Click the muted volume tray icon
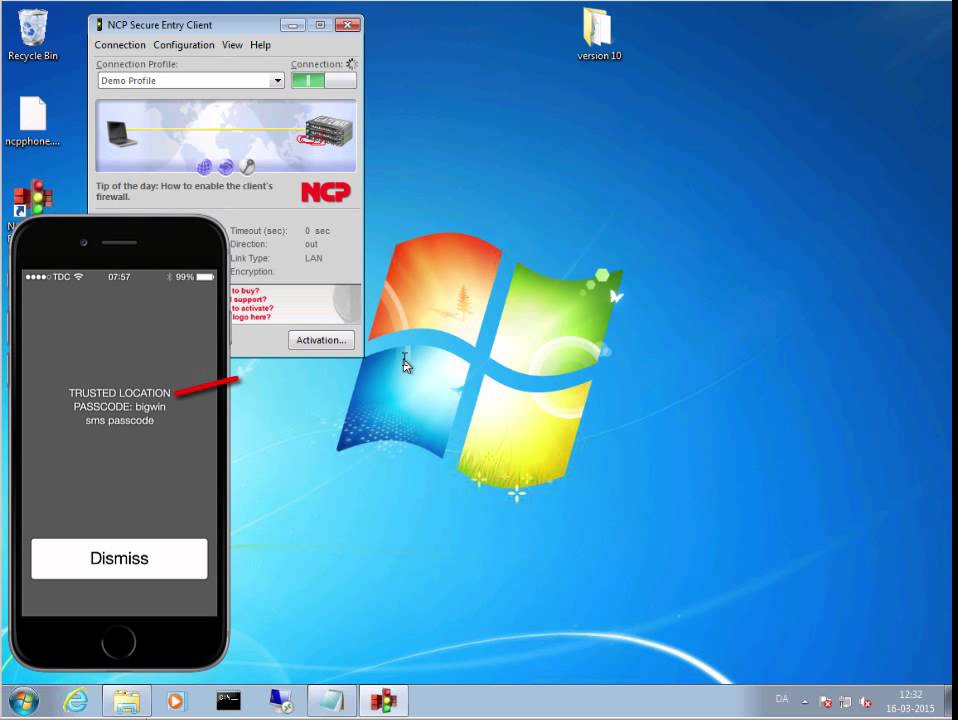Image resolution: width=958 pixels, height=720 pixels. [x=865, y=702]
